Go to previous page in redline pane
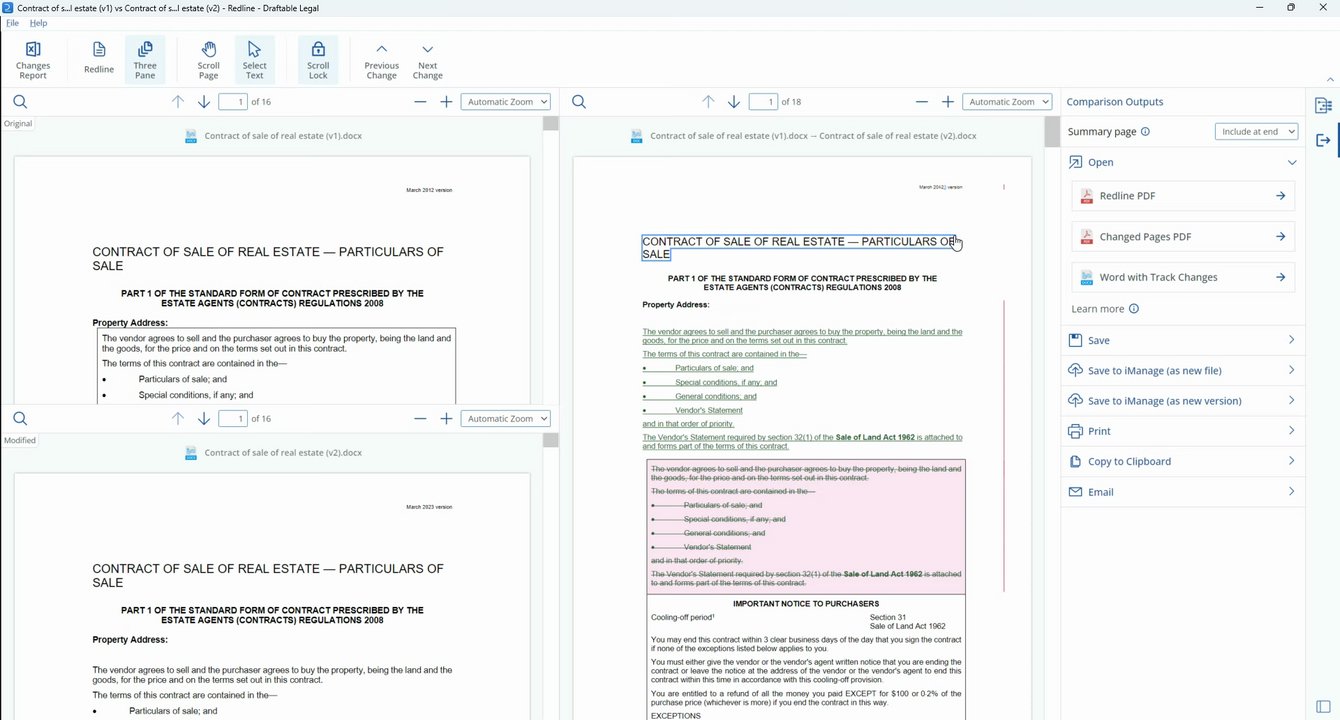 tap(708, 102)
